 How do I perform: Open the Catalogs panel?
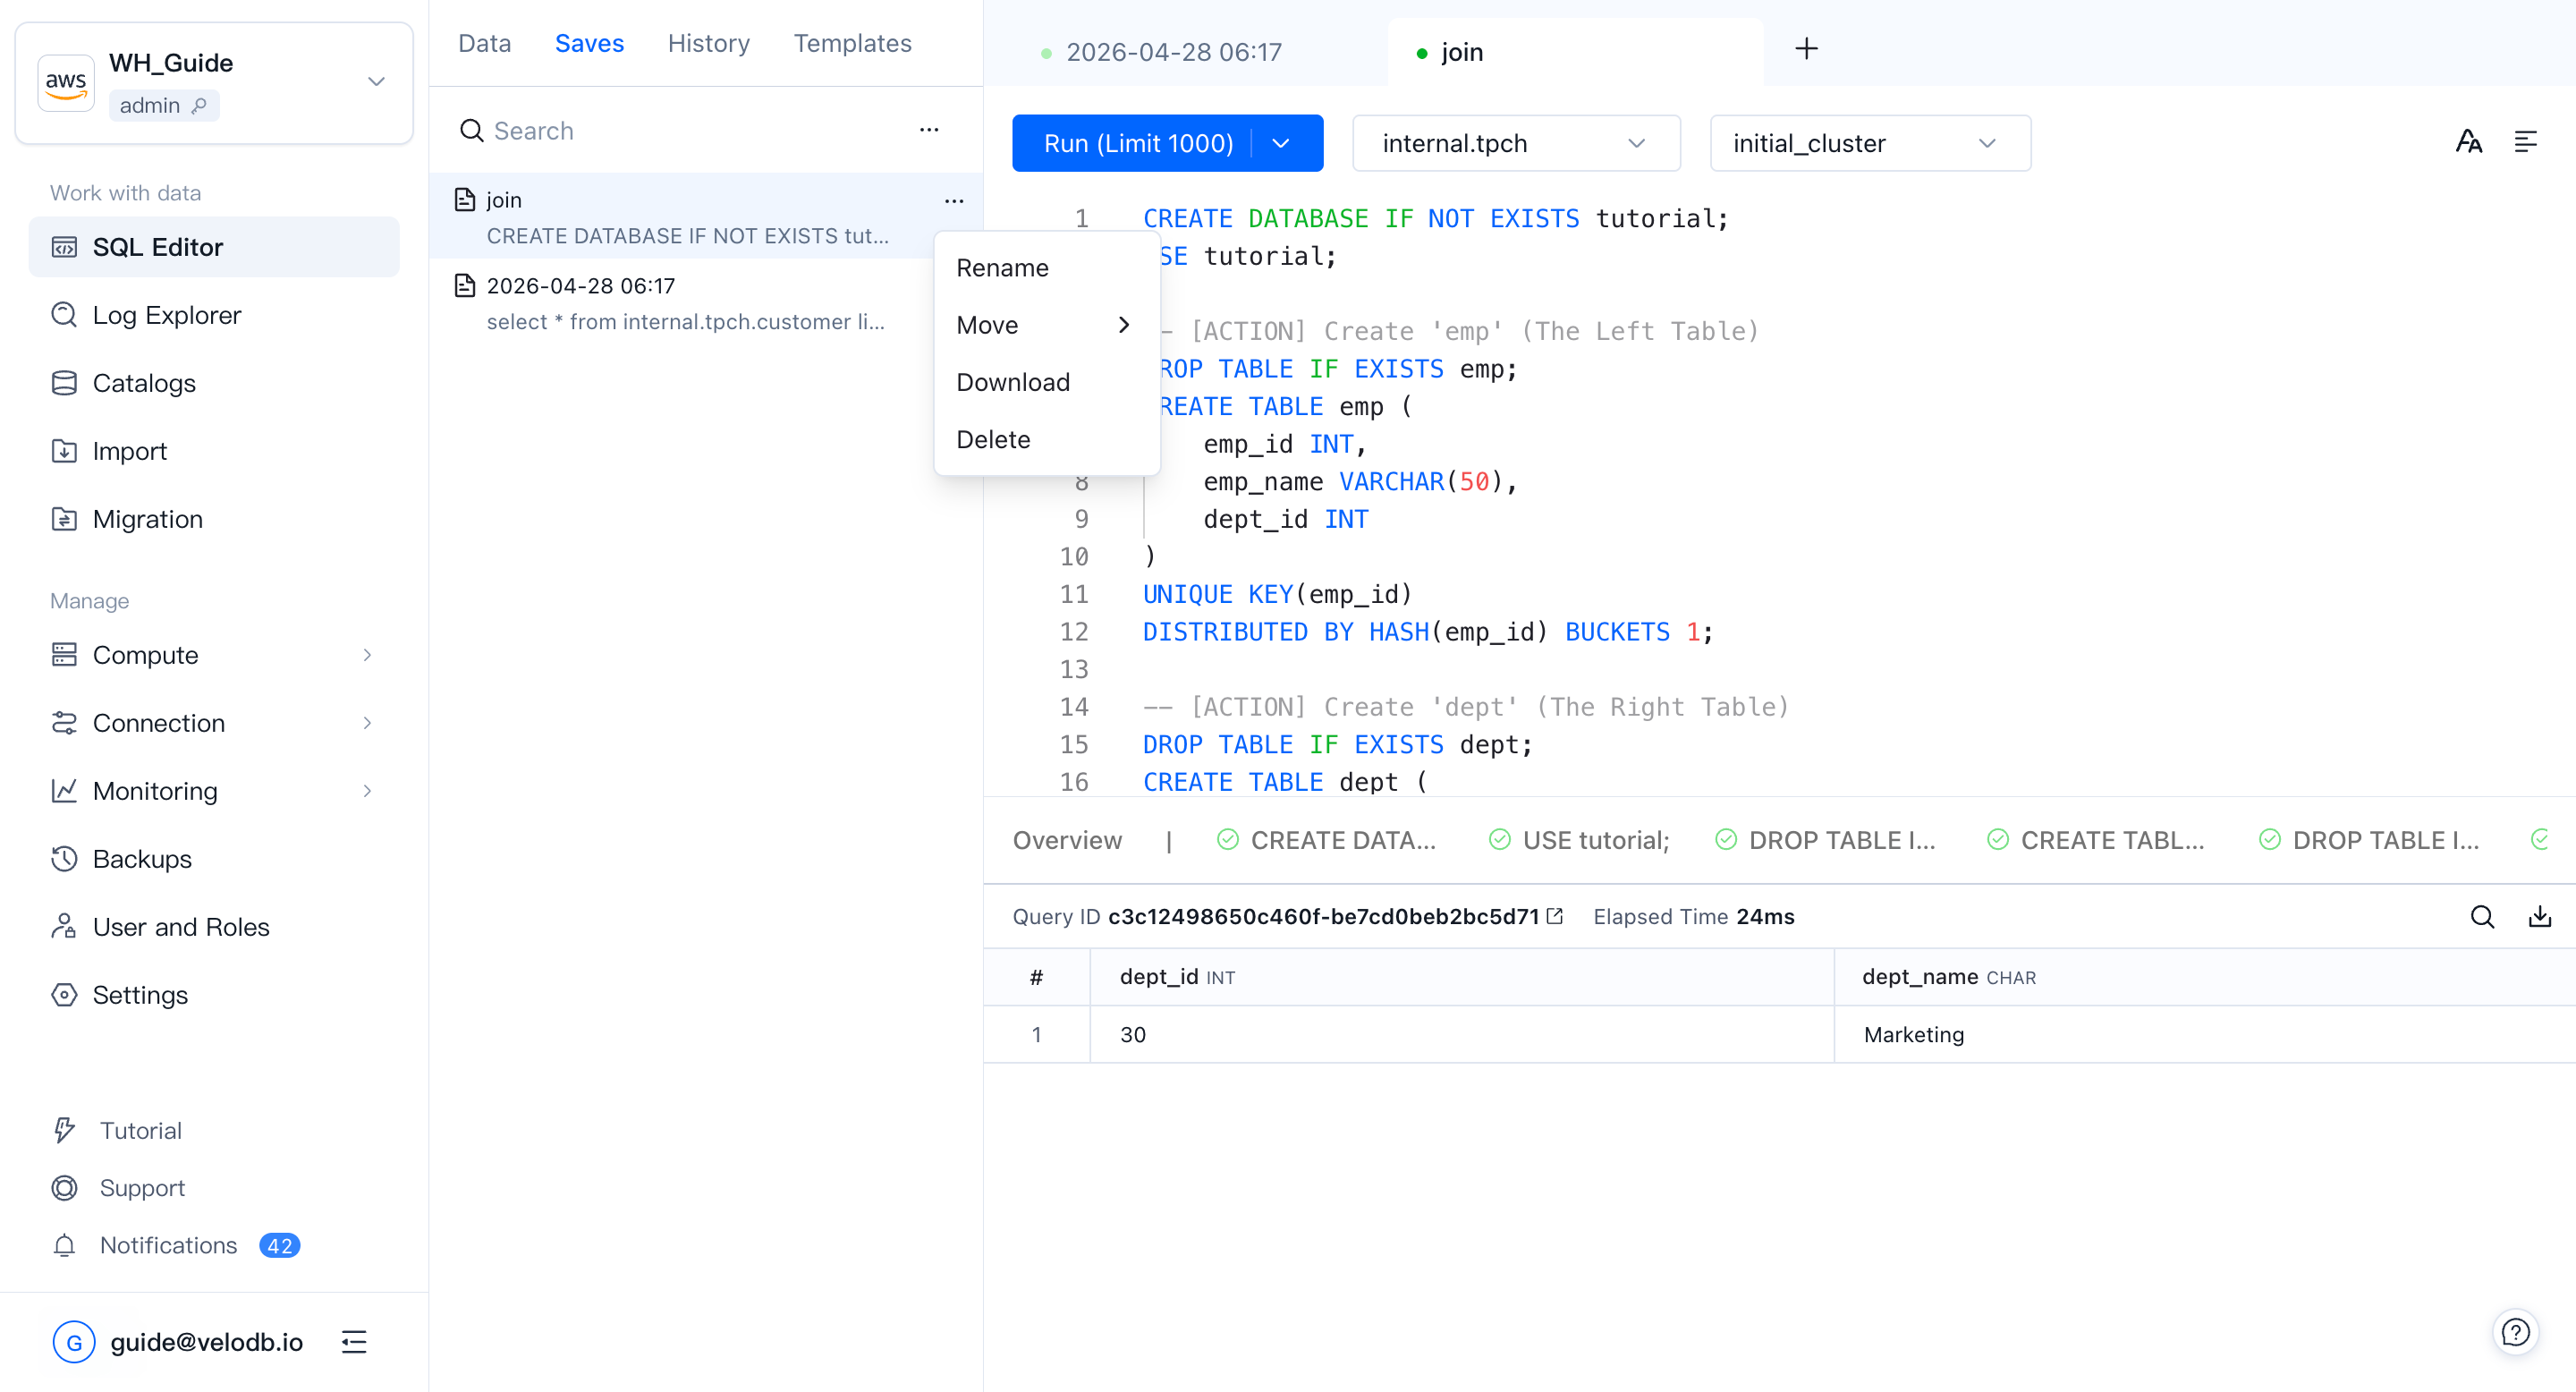(x=144, y=383)
